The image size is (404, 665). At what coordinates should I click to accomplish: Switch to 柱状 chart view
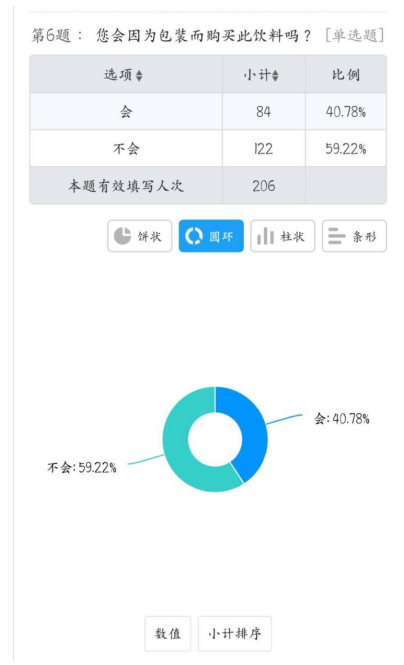pos(282,236)
